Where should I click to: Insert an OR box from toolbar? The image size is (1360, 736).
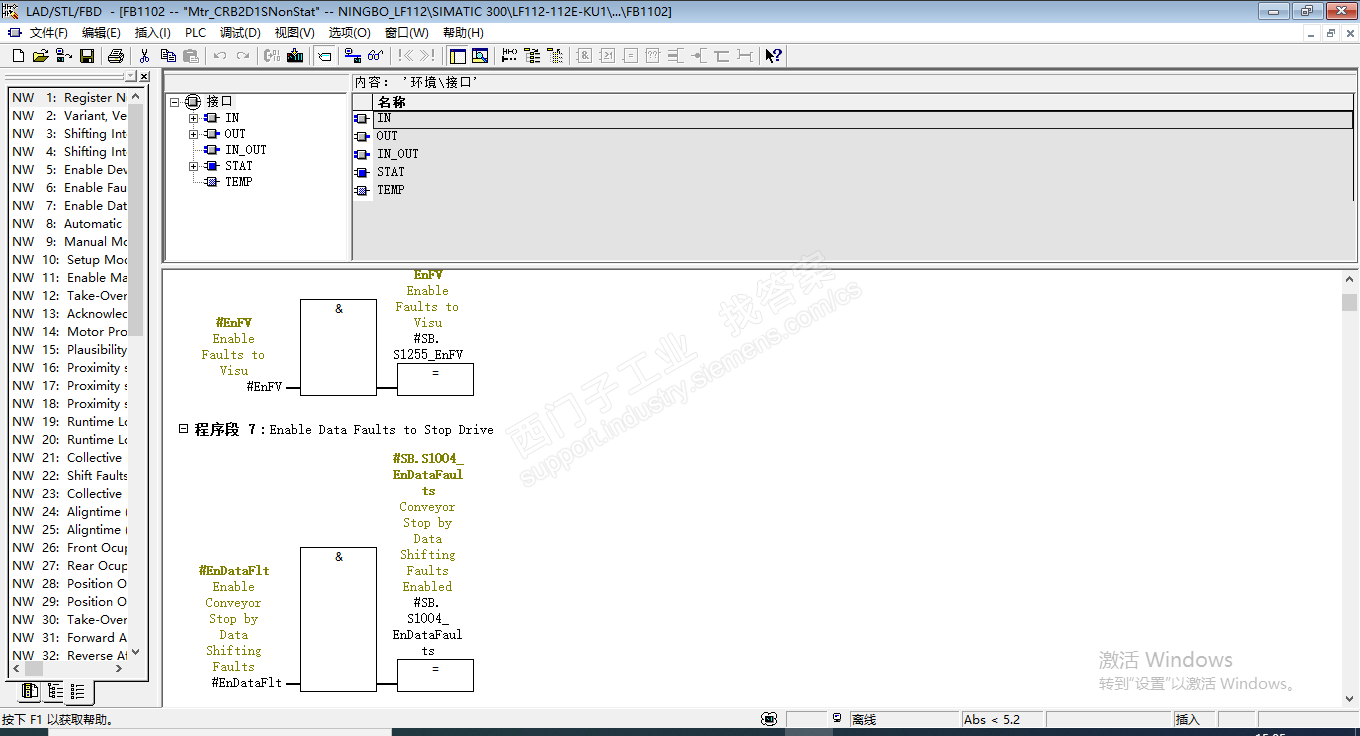[x=607, y=56]
